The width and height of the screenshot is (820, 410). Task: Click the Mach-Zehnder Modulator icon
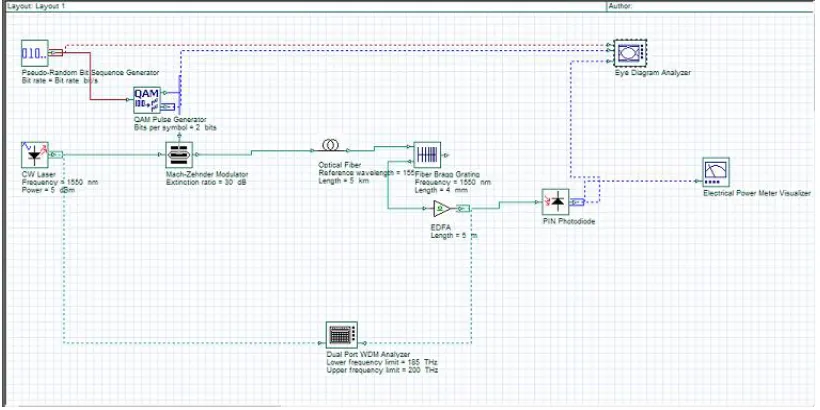(x=179, y=155)
